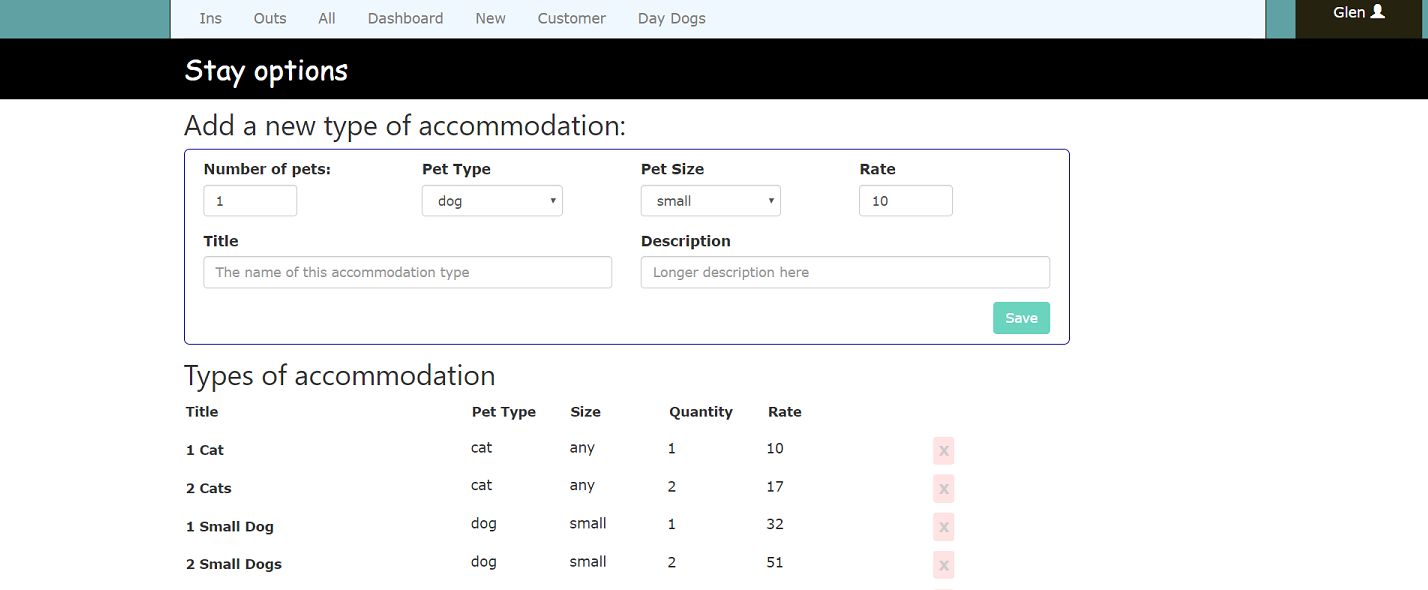Open the Dashboard page
The image size is (1428, 590).
(x=405, y=18)
